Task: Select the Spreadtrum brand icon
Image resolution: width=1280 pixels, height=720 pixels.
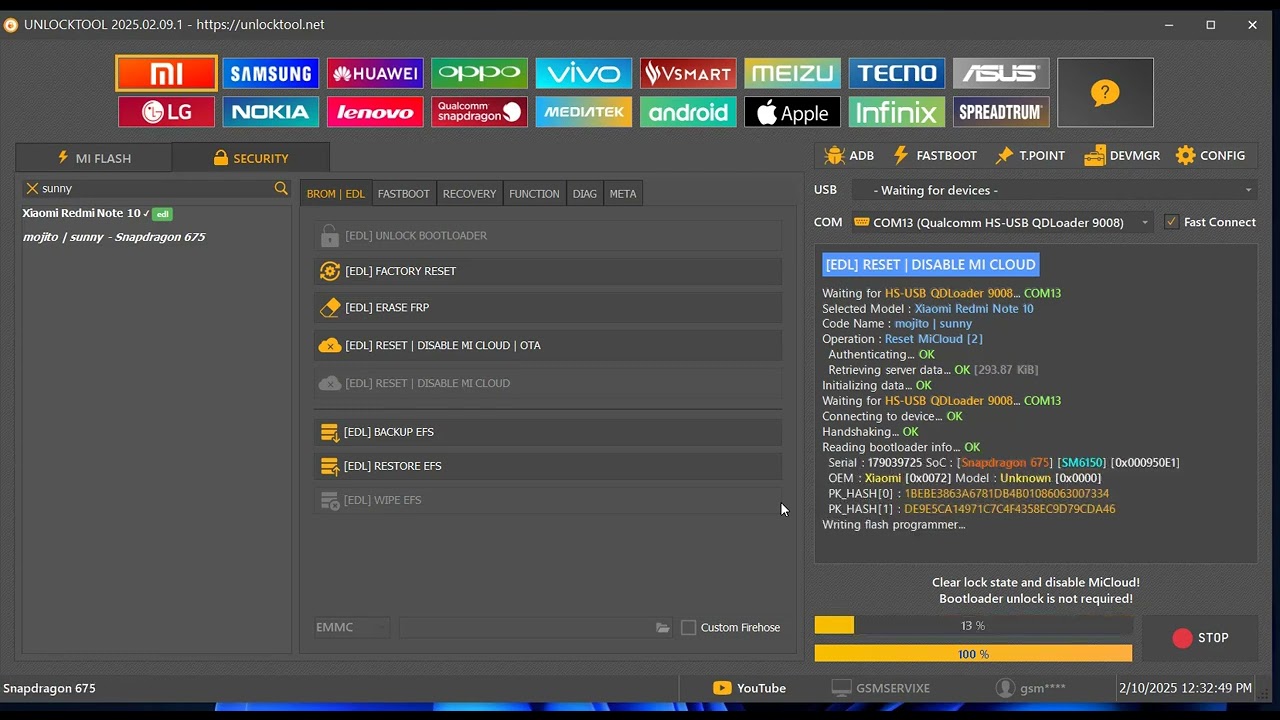Action: [1001, 112]
